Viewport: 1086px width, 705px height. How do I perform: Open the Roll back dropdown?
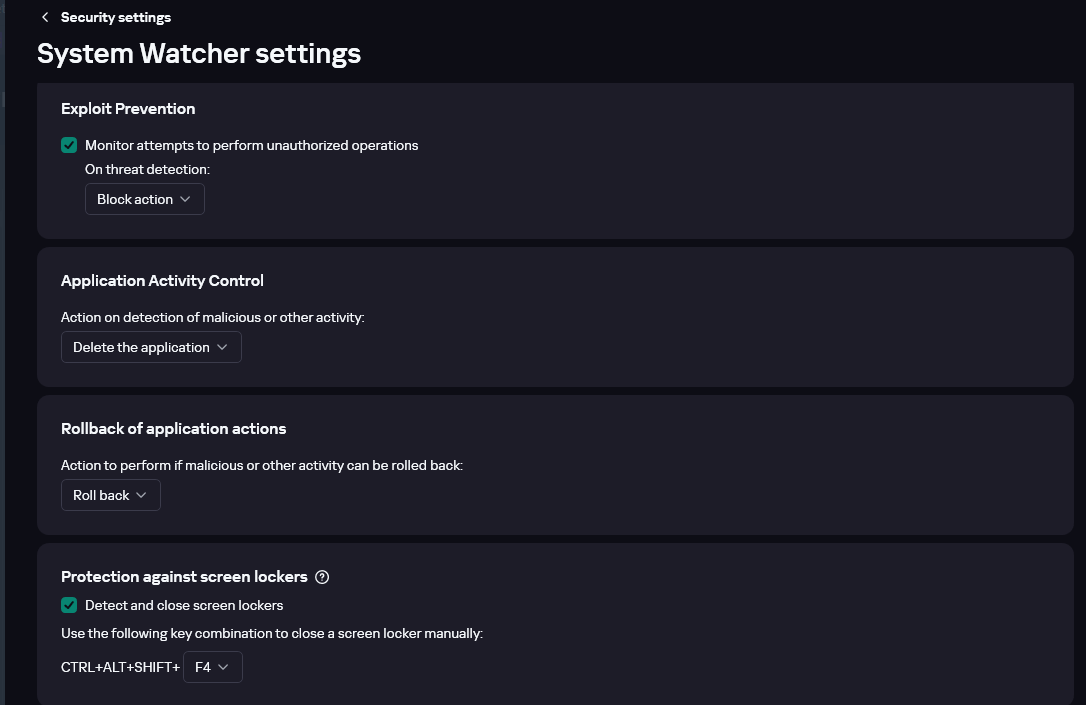[110, 495]
